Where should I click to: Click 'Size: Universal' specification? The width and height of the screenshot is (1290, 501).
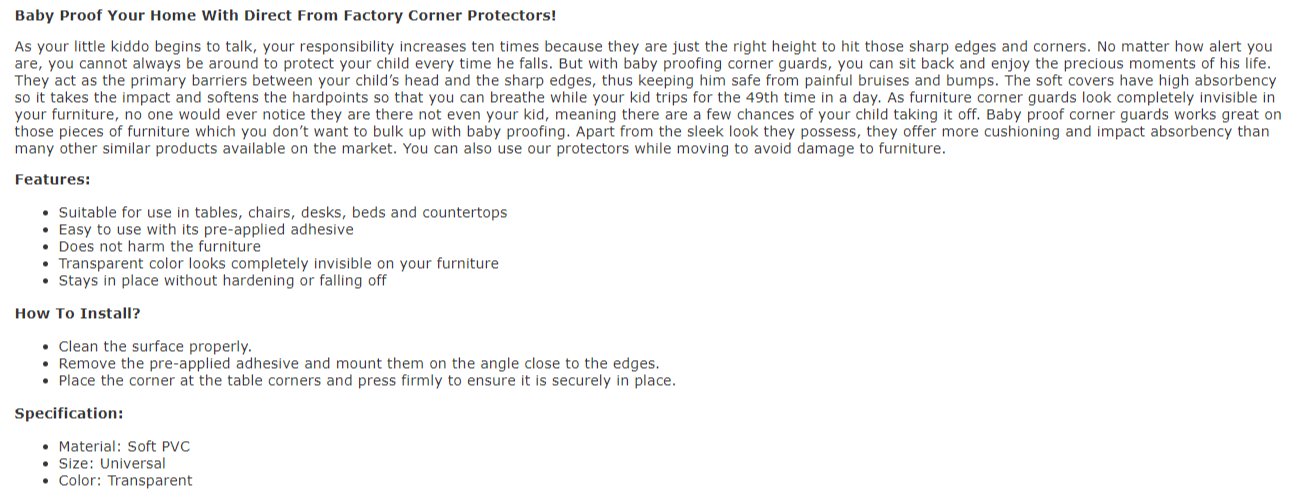(x=112, y=464)
